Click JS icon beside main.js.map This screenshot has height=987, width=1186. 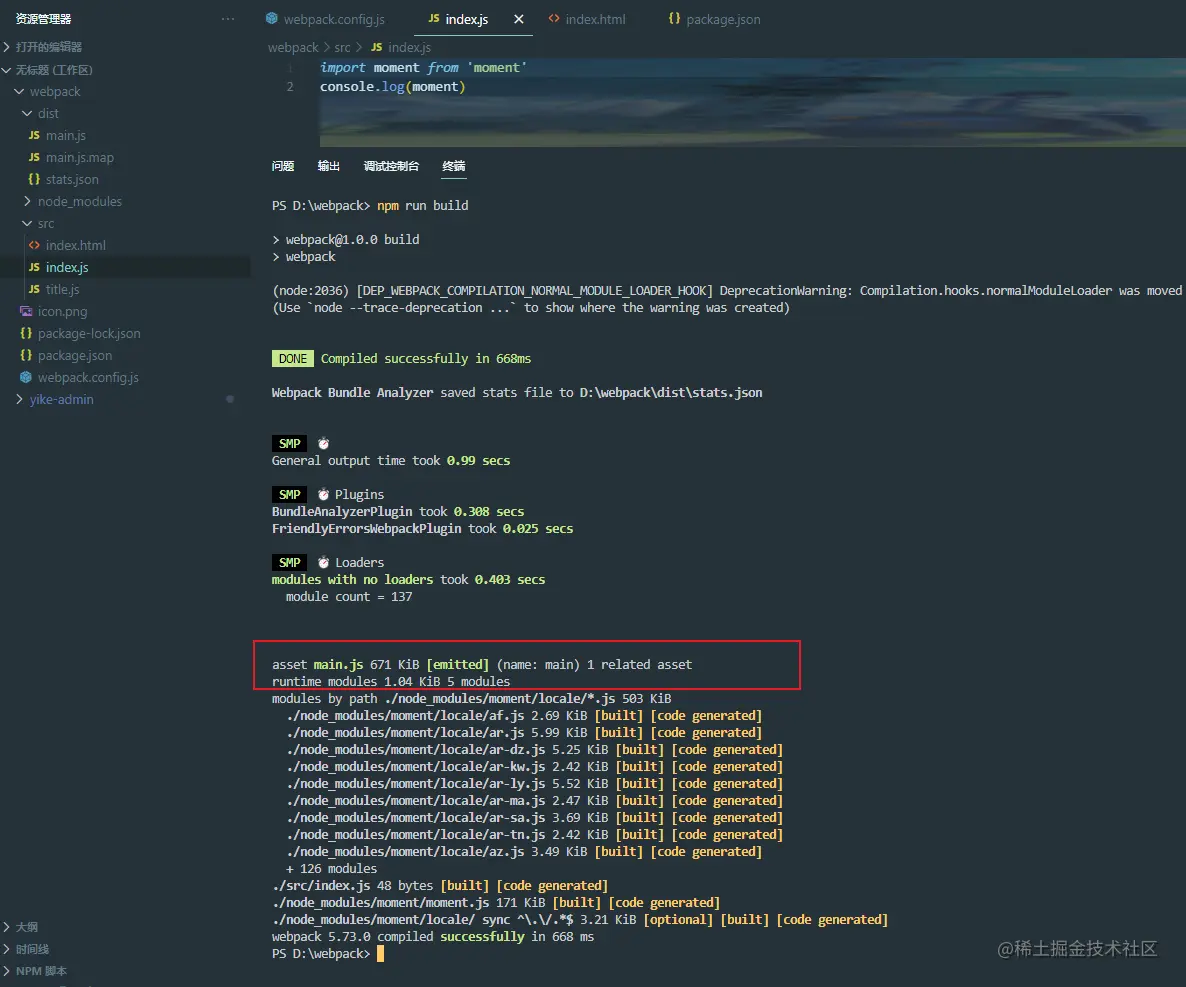point(34,157)
